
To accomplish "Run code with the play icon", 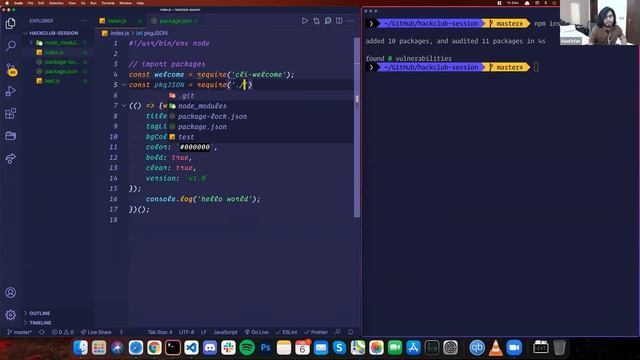I will 304,21.
